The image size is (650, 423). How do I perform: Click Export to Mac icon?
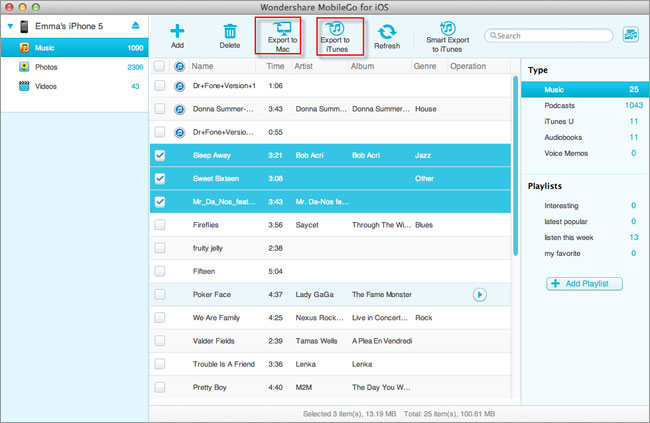point(282,28)
